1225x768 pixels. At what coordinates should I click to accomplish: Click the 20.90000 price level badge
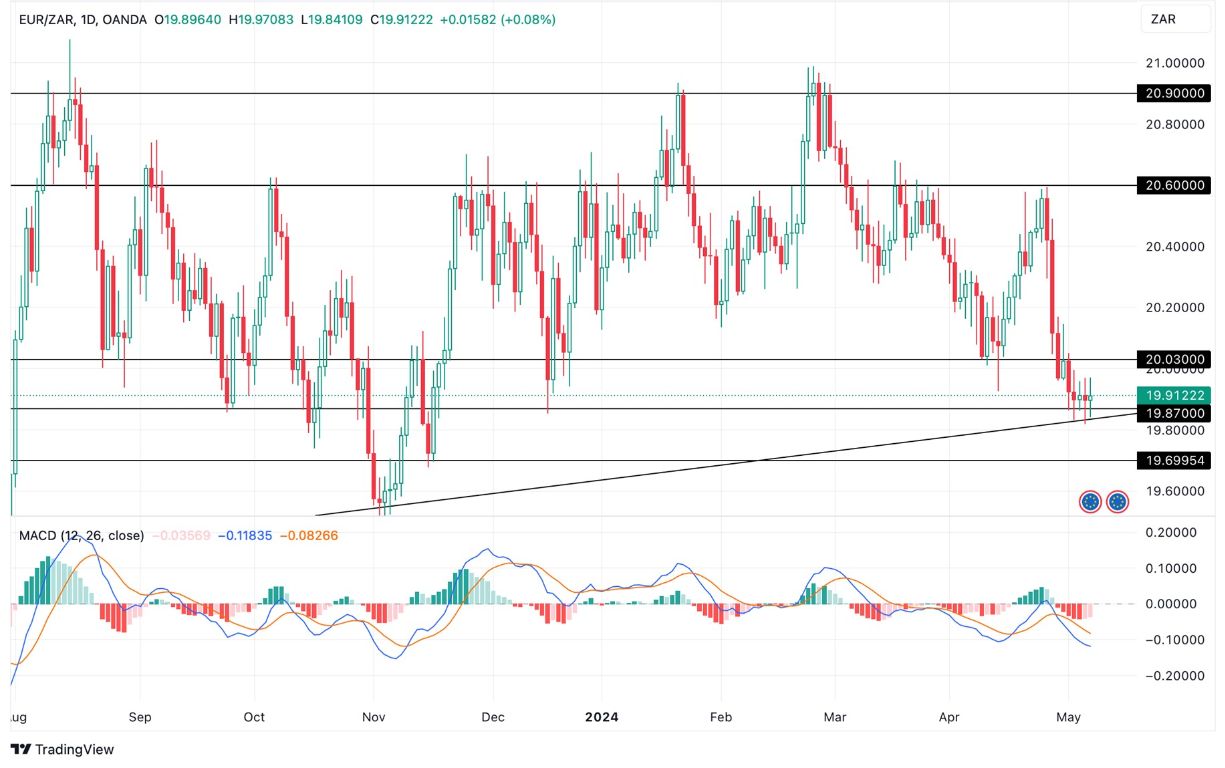coord(1174,93)
